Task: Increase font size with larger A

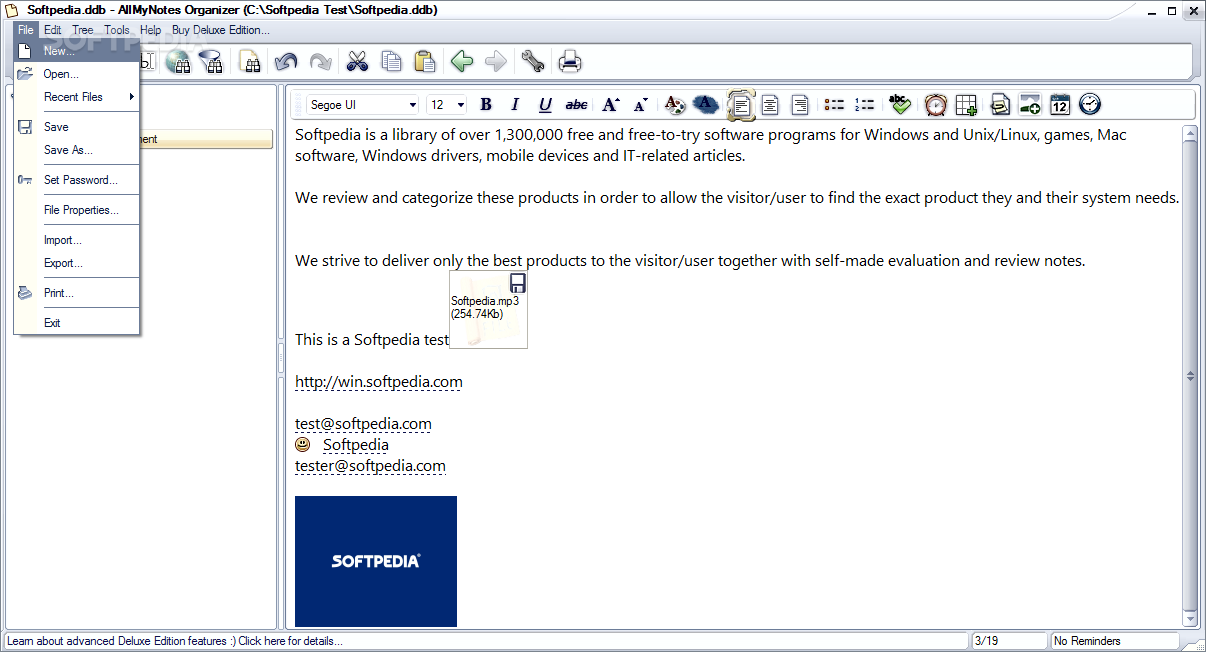Action: [x=610, y=104]
